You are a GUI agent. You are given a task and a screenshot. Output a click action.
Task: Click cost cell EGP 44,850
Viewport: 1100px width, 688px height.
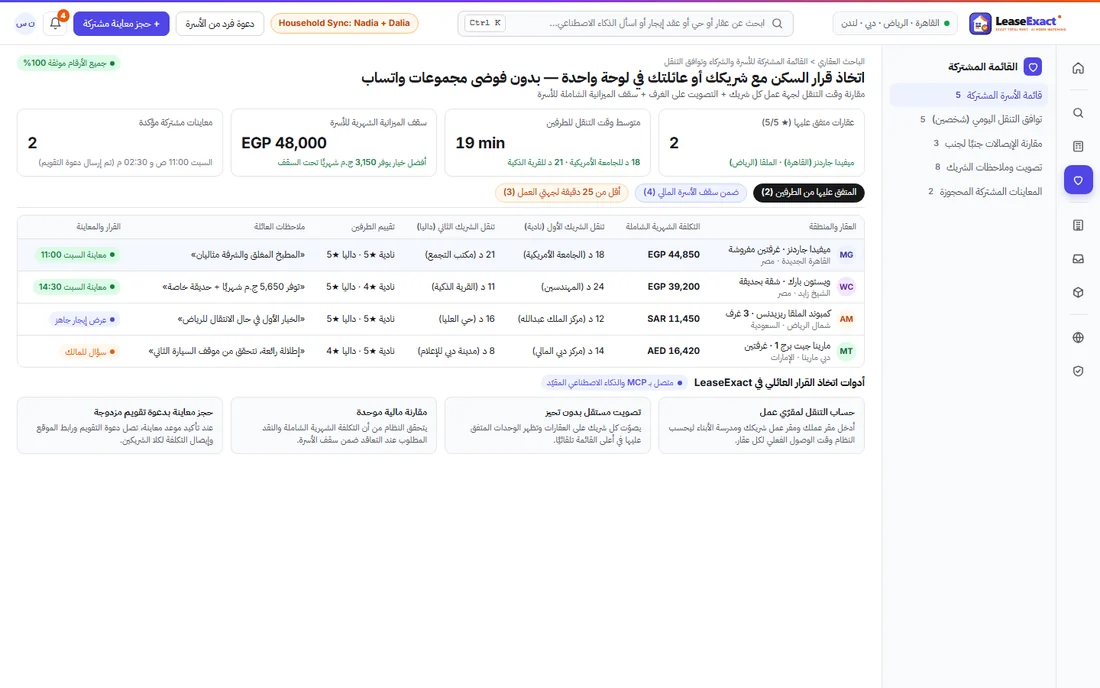point(673,255)
